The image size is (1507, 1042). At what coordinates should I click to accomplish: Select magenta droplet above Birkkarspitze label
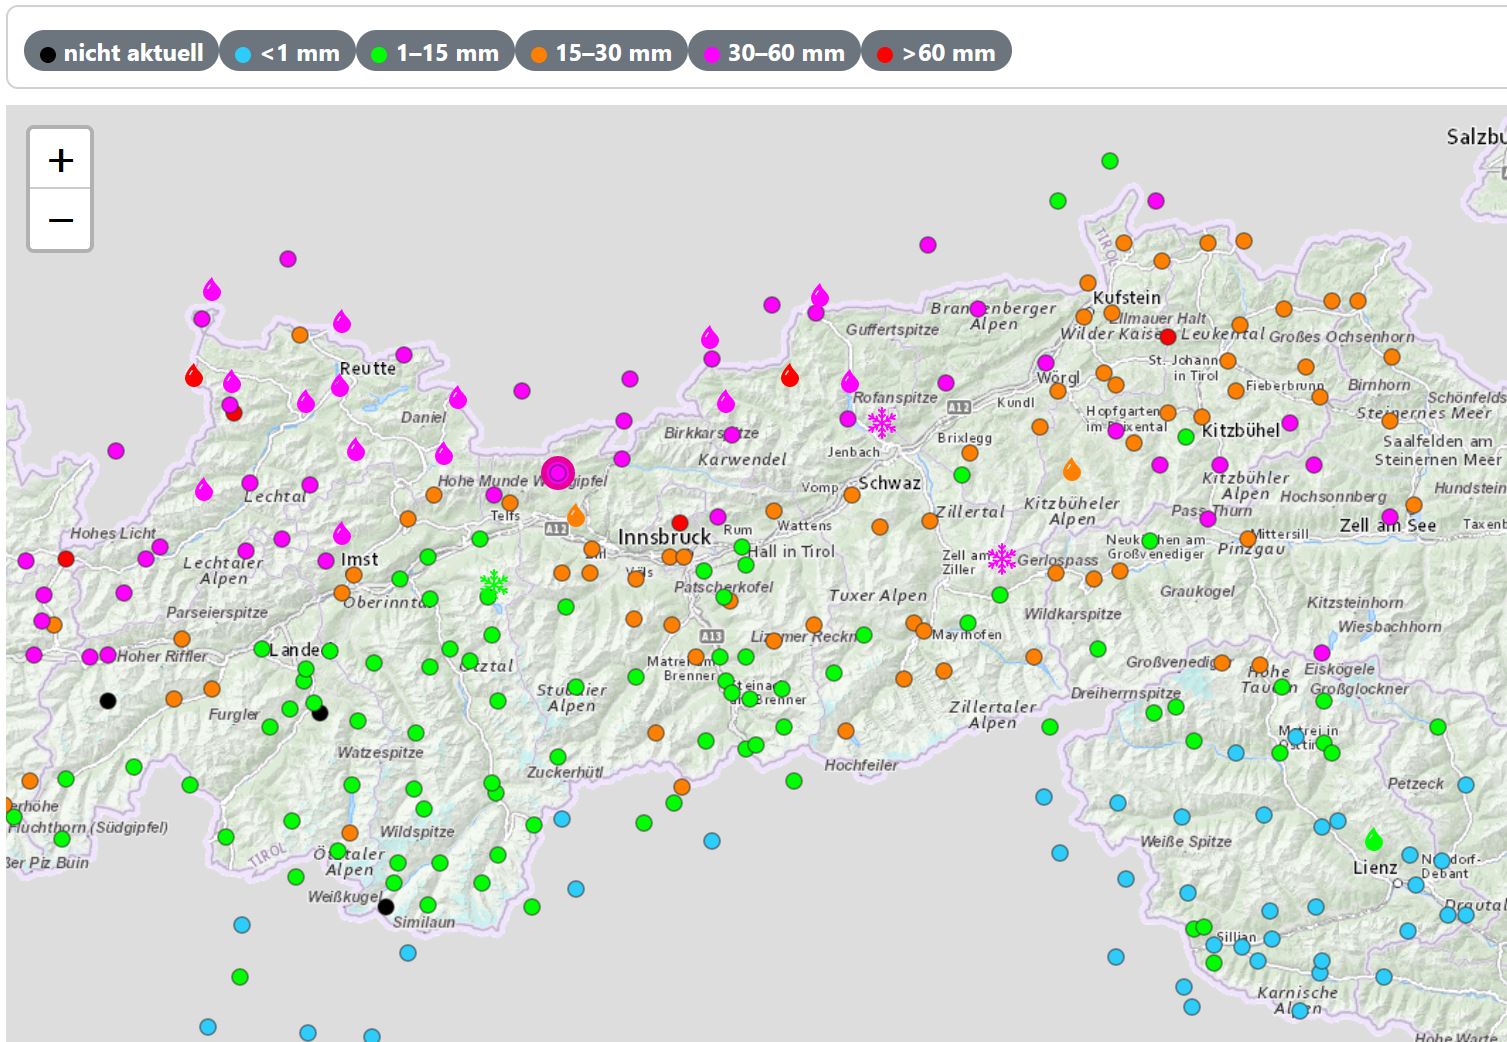pyautogui.click(x=726, y=402)
